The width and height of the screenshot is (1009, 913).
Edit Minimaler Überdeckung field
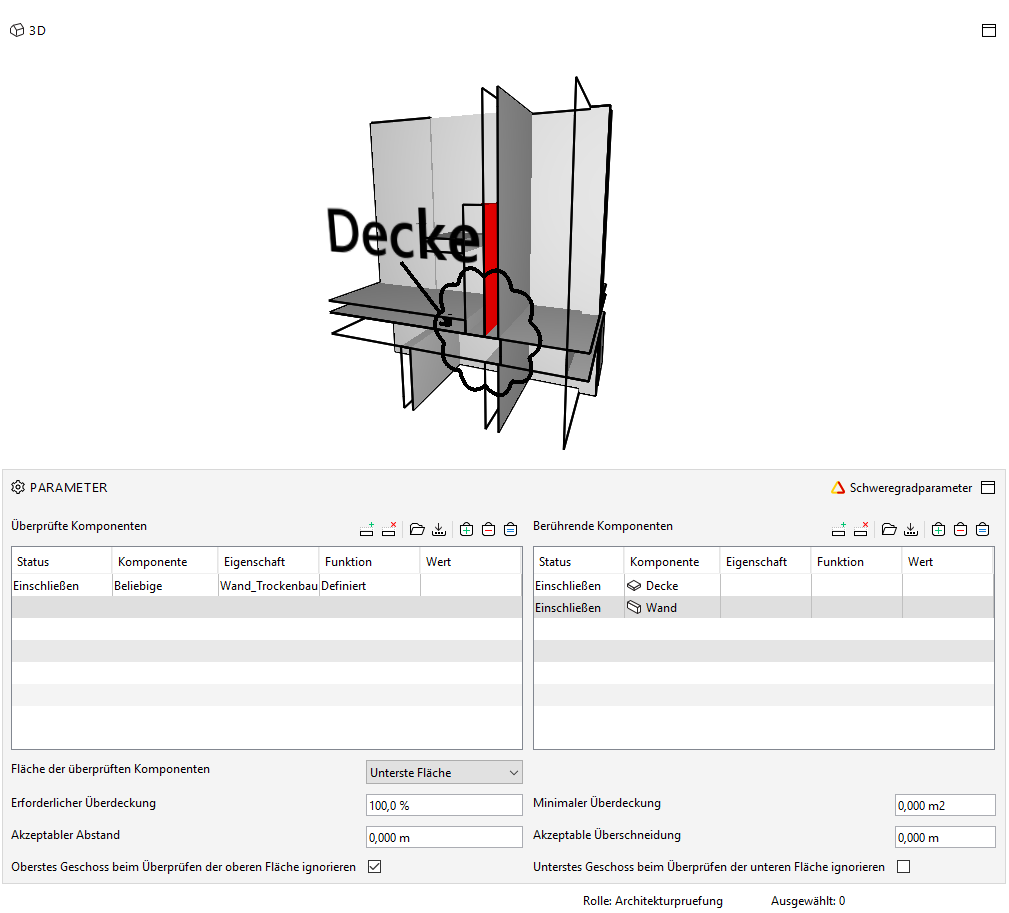pyautogui.click(x=945, y=805)
